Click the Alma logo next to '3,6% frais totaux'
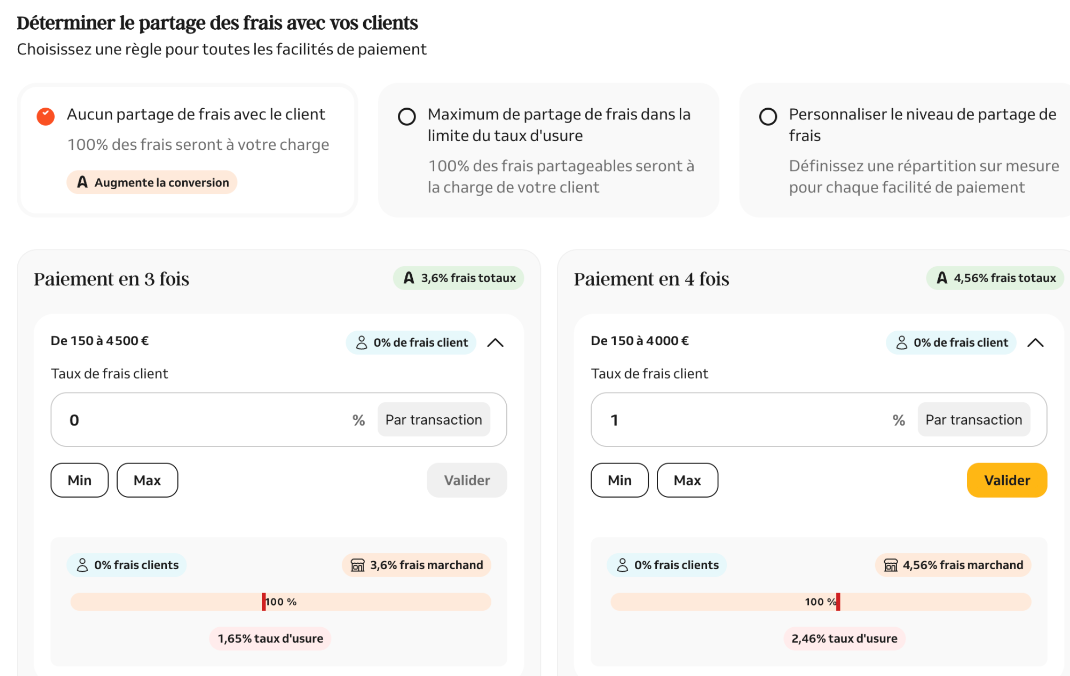1070x676 pixels. [408, 278]
